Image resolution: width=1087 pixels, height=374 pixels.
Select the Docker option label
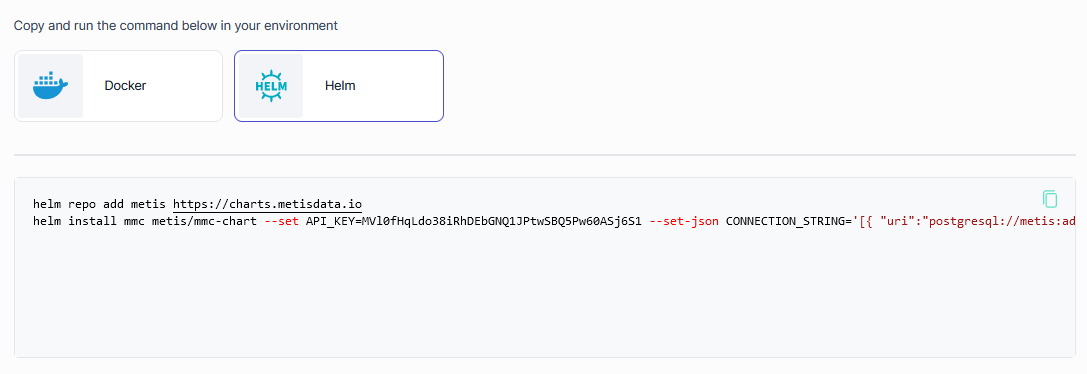[x=125, y=86]
